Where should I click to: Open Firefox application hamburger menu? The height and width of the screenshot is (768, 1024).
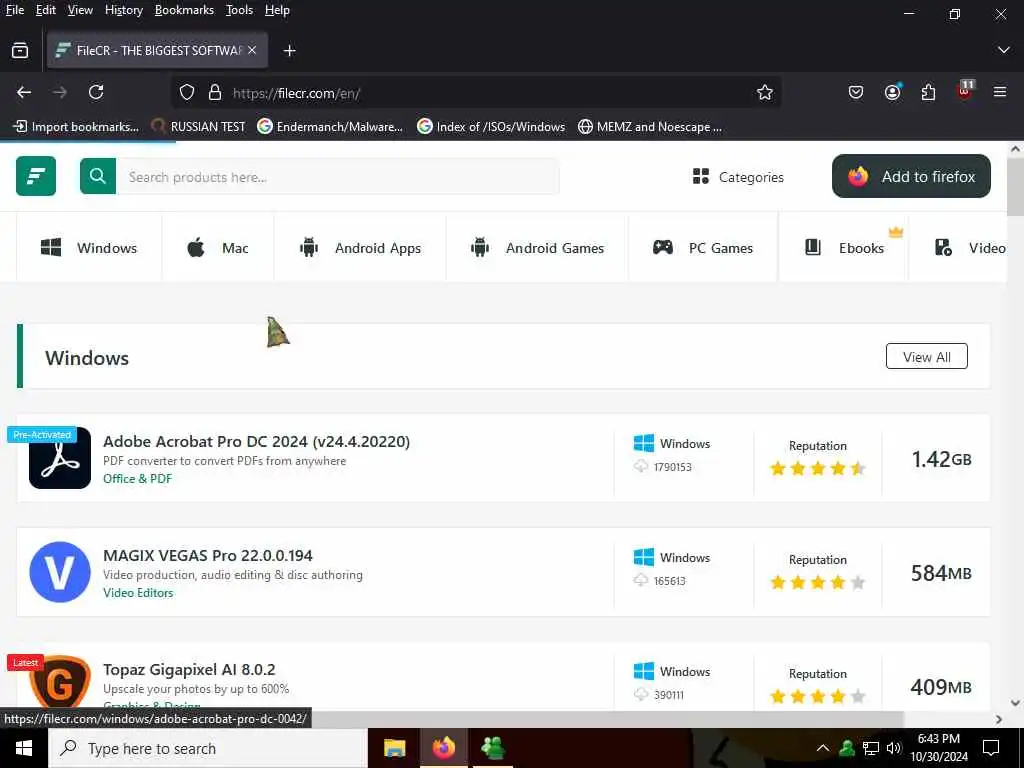point(1000,92)
